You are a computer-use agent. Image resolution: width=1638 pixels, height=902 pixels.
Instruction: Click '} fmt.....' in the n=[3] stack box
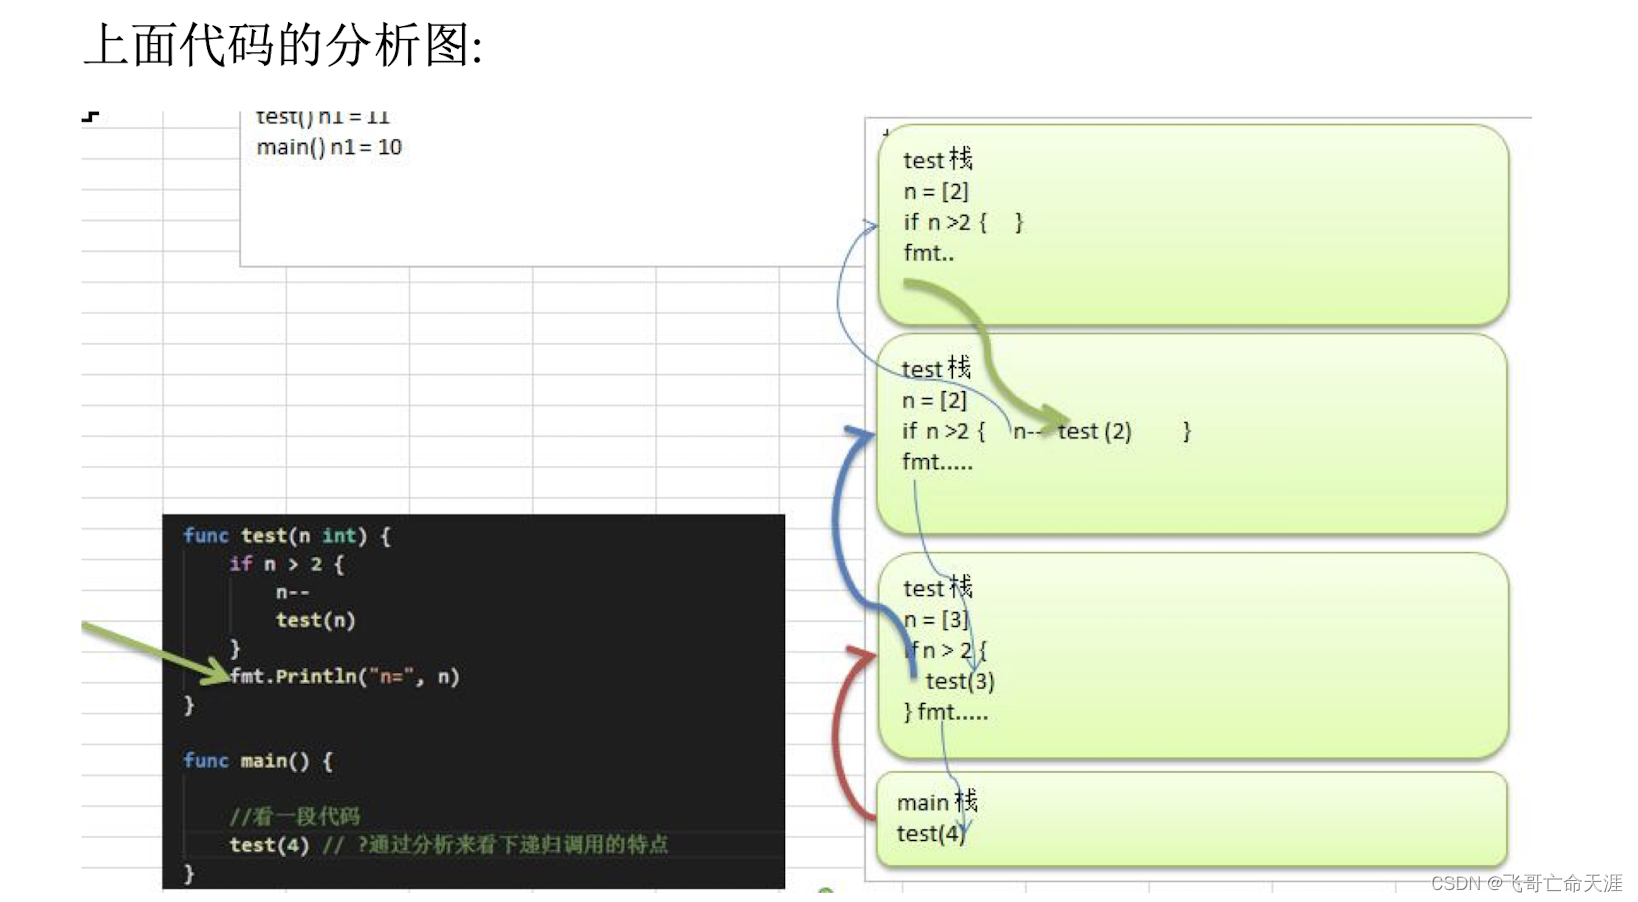[x=946, y=712]
